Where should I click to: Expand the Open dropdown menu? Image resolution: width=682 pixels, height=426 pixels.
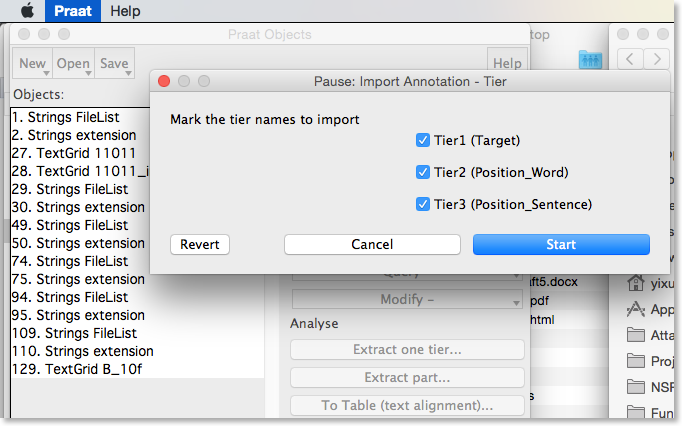pyautogui.click(x=74, y=64)
